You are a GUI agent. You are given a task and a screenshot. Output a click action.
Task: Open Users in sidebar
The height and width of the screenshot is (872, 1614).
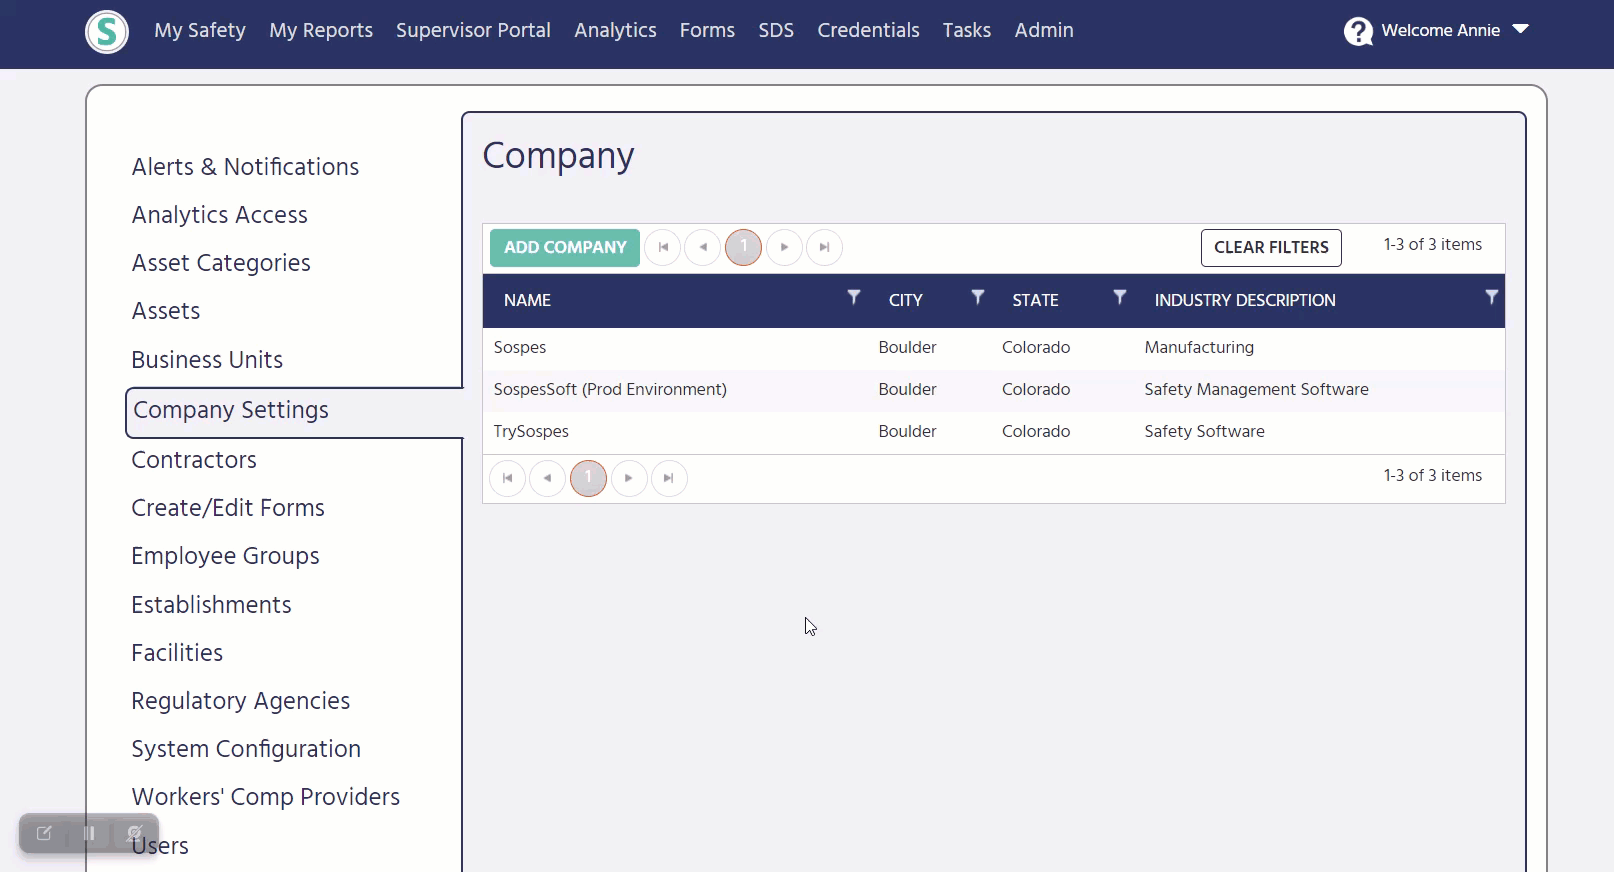(x=160, y=846)
